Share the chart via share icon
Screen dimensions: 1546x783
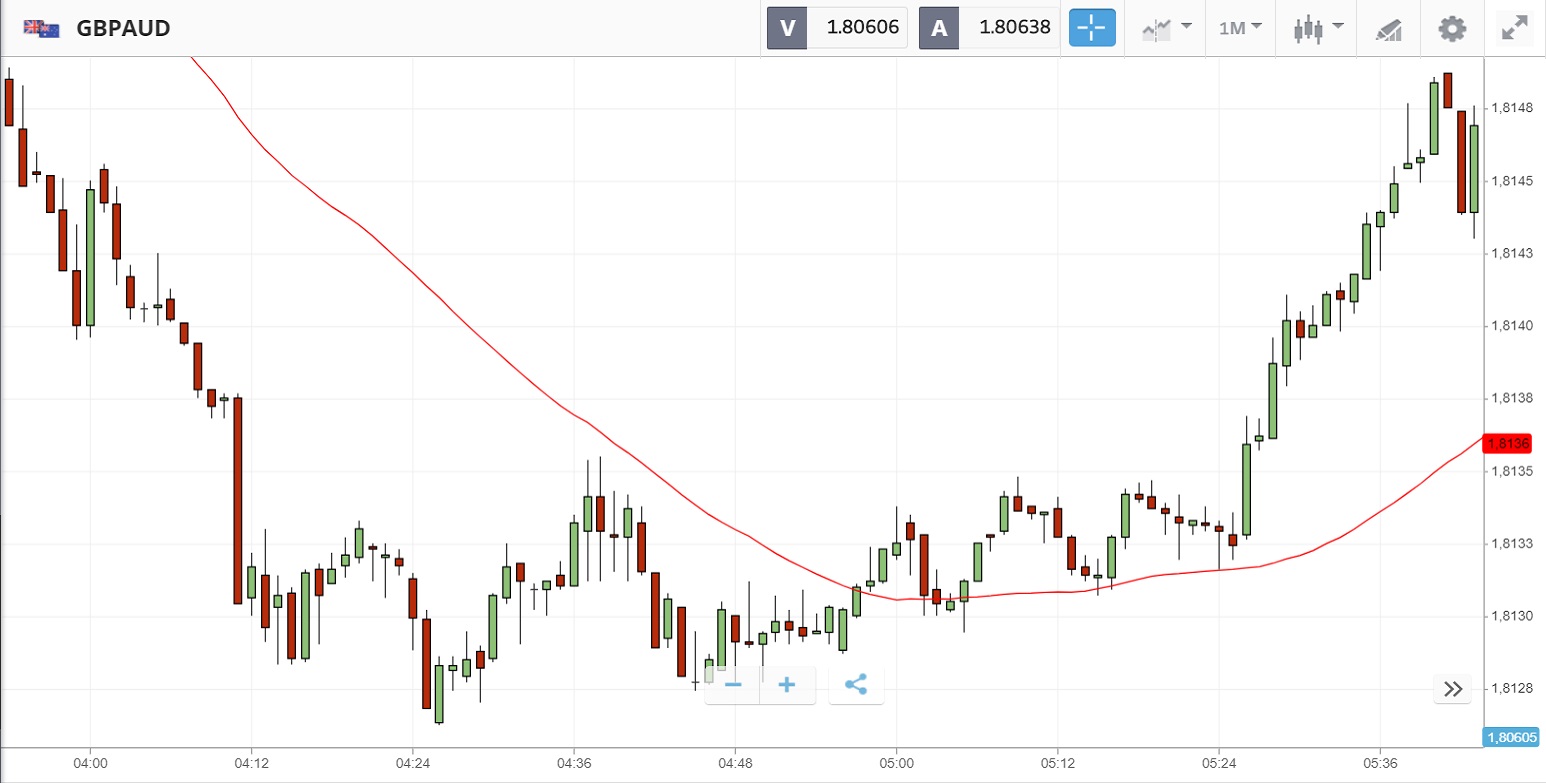856,685
